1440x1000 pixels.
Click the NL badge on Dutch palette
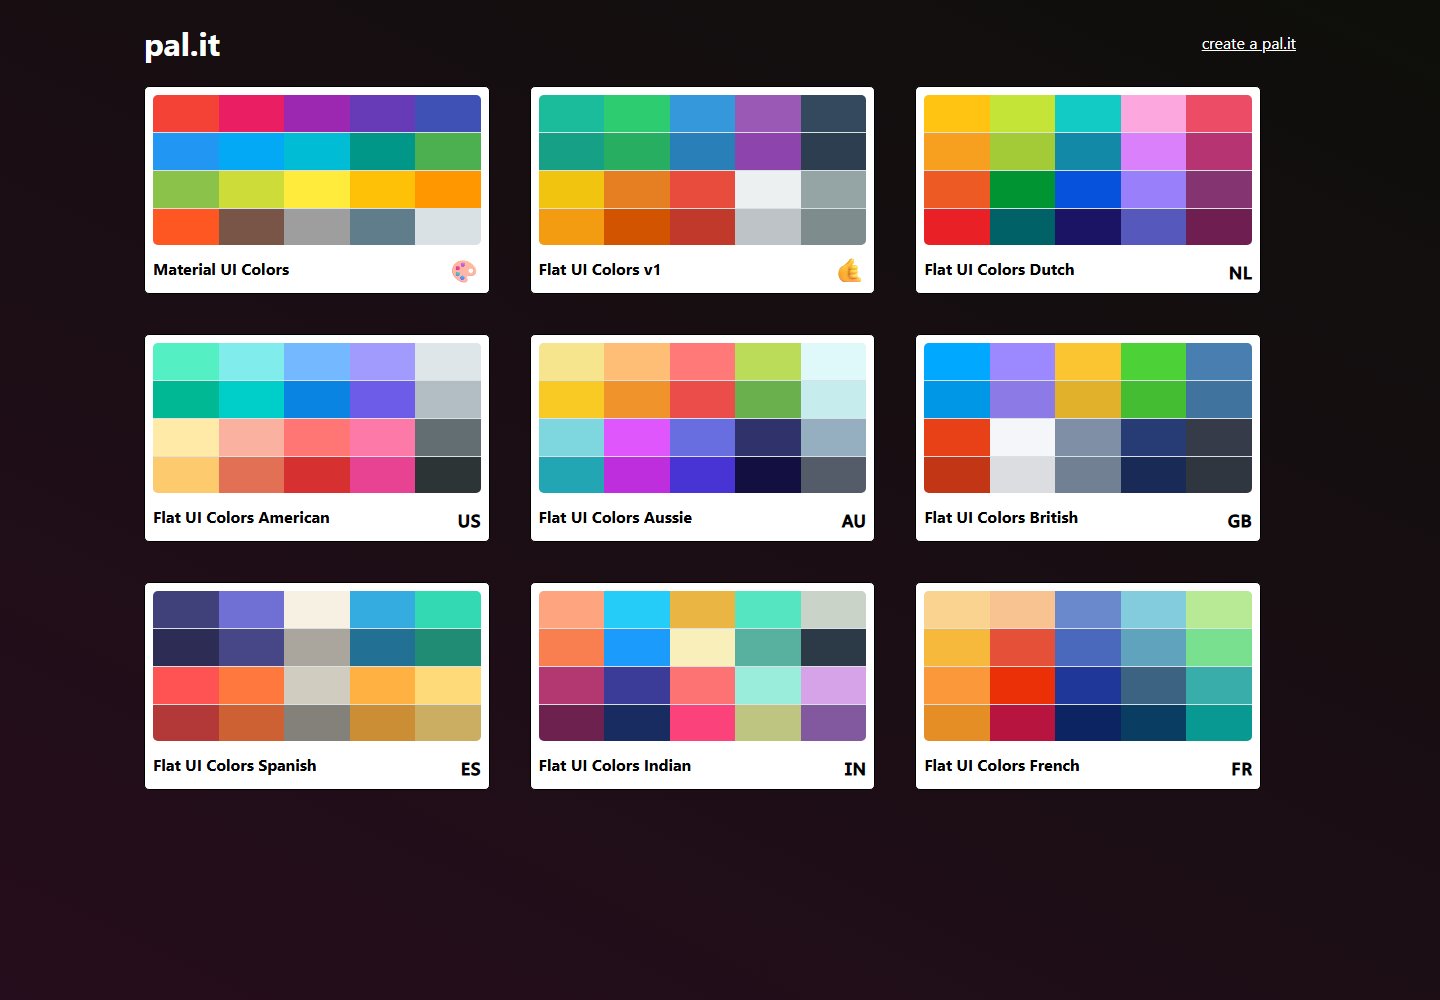1240,273
